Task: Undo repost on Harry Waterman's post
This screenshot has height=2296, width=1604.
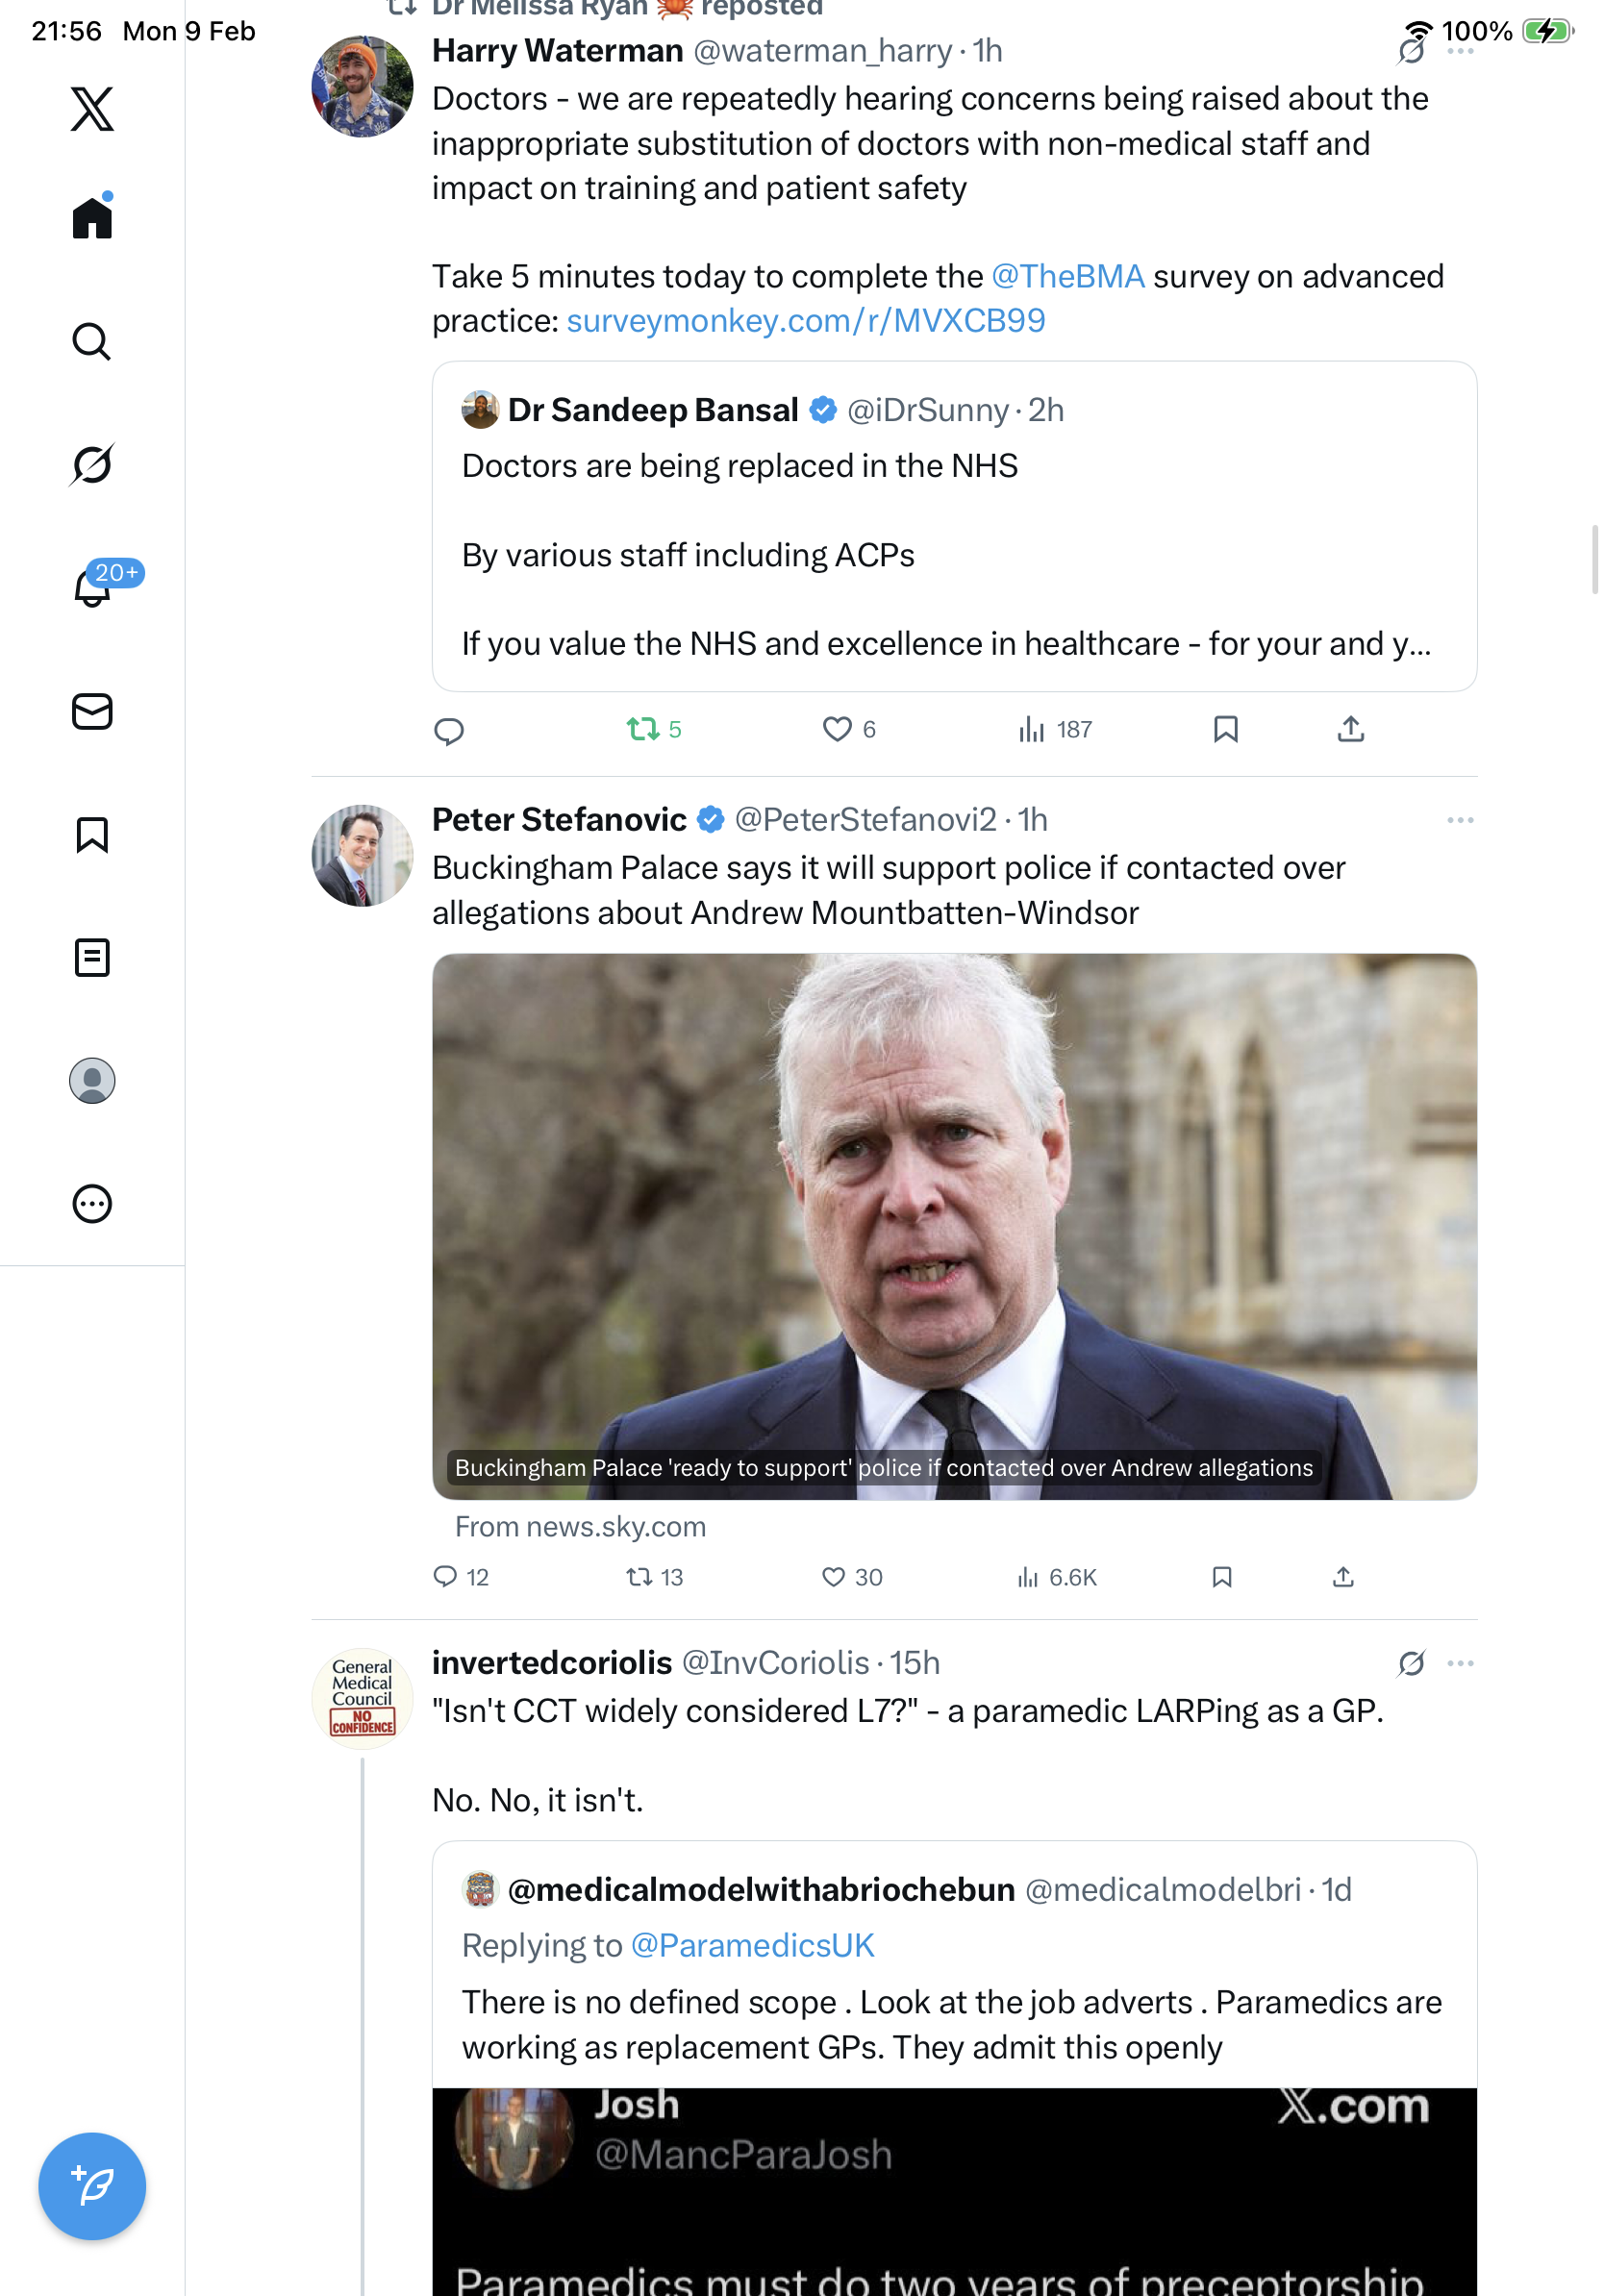Action: pos(643,729)
